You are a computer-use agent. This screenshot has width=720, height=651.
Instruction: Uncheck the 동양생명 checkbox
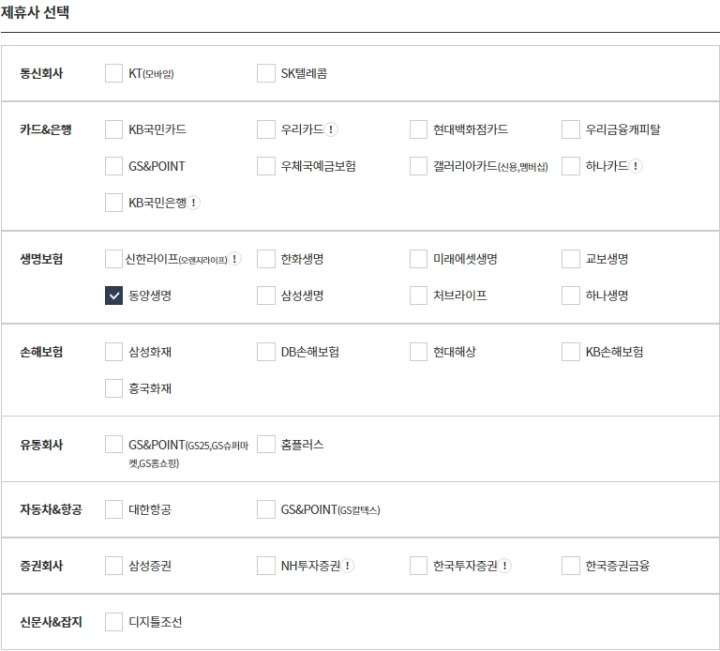pos(114,296)
